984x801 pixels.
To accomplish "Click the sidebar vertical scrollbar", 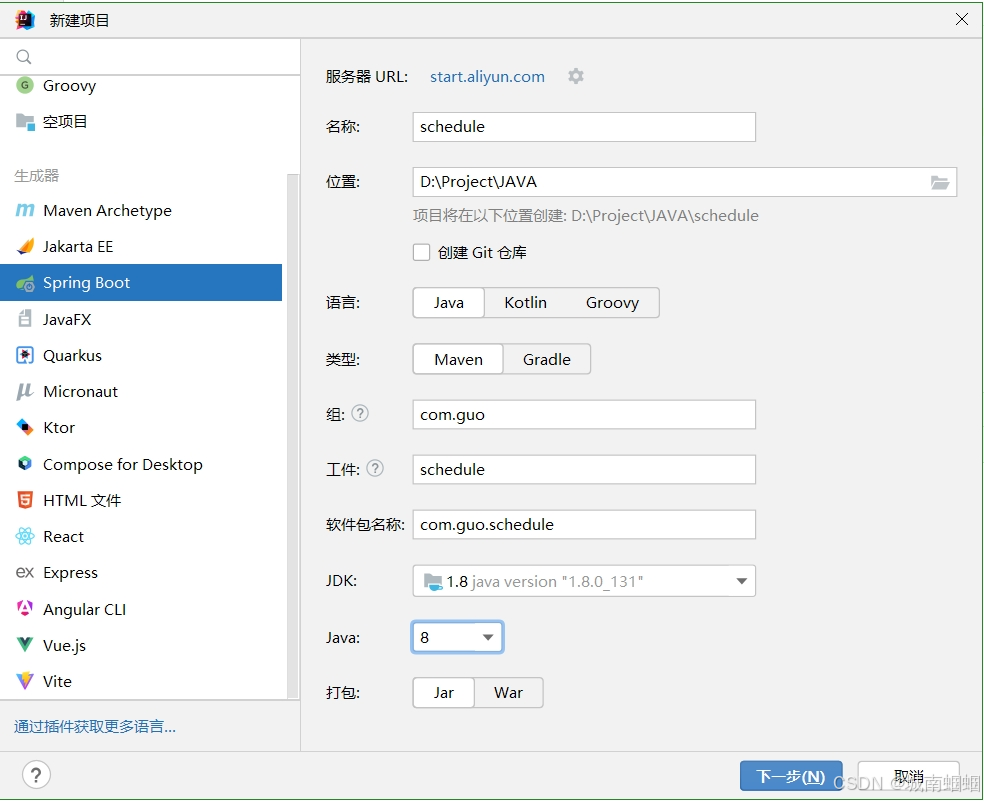I will (292, 436).
